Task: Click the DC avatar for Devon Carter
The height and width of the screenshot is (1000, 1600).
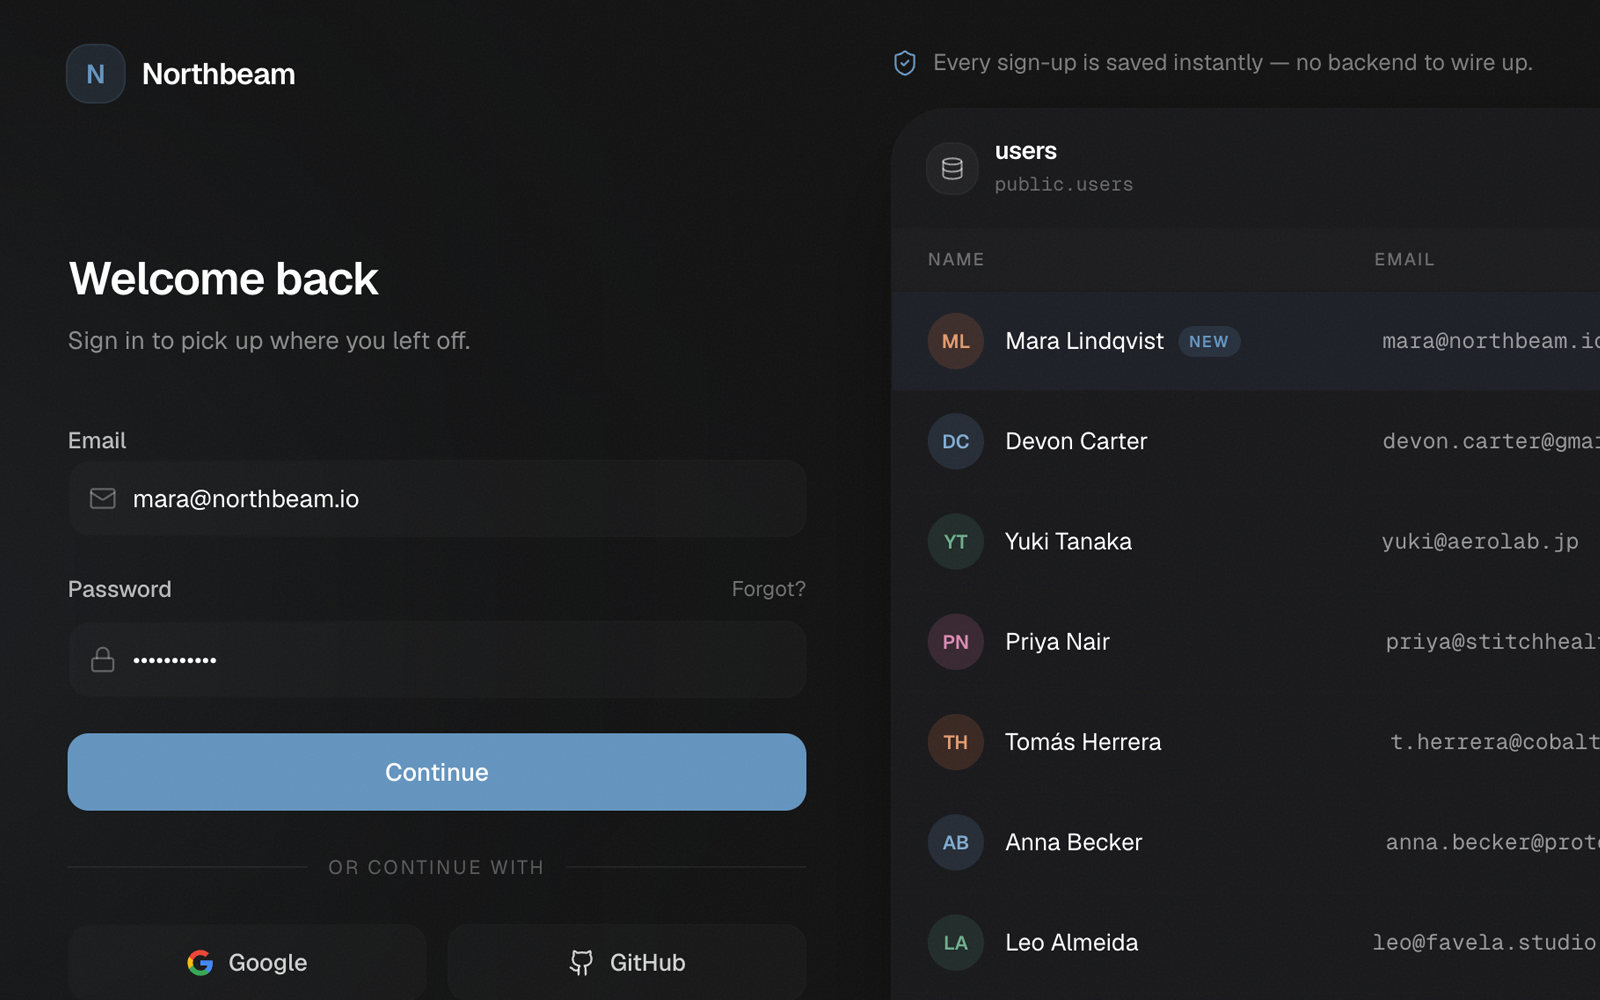Action: pyautogui.click(x=956, y=441)
